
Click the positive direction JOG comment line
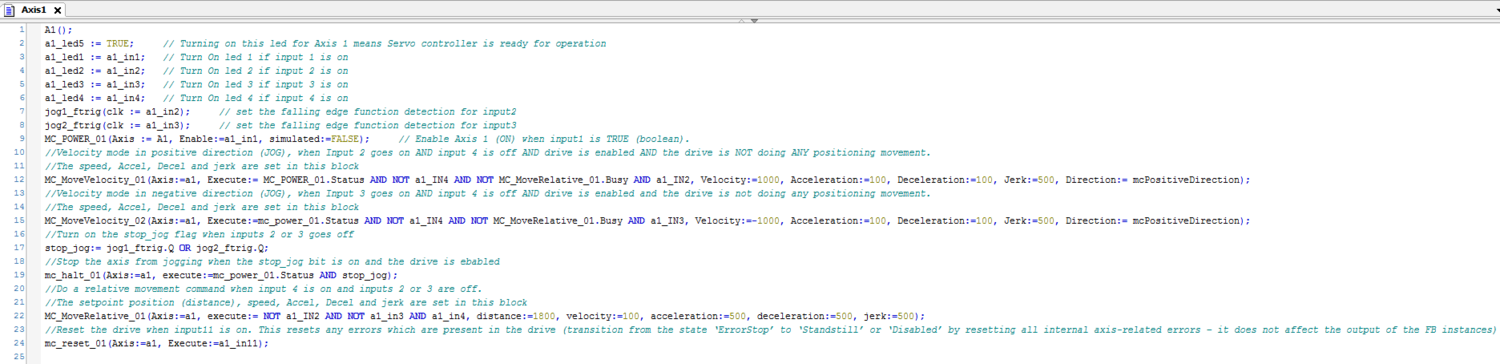(488, 152)
